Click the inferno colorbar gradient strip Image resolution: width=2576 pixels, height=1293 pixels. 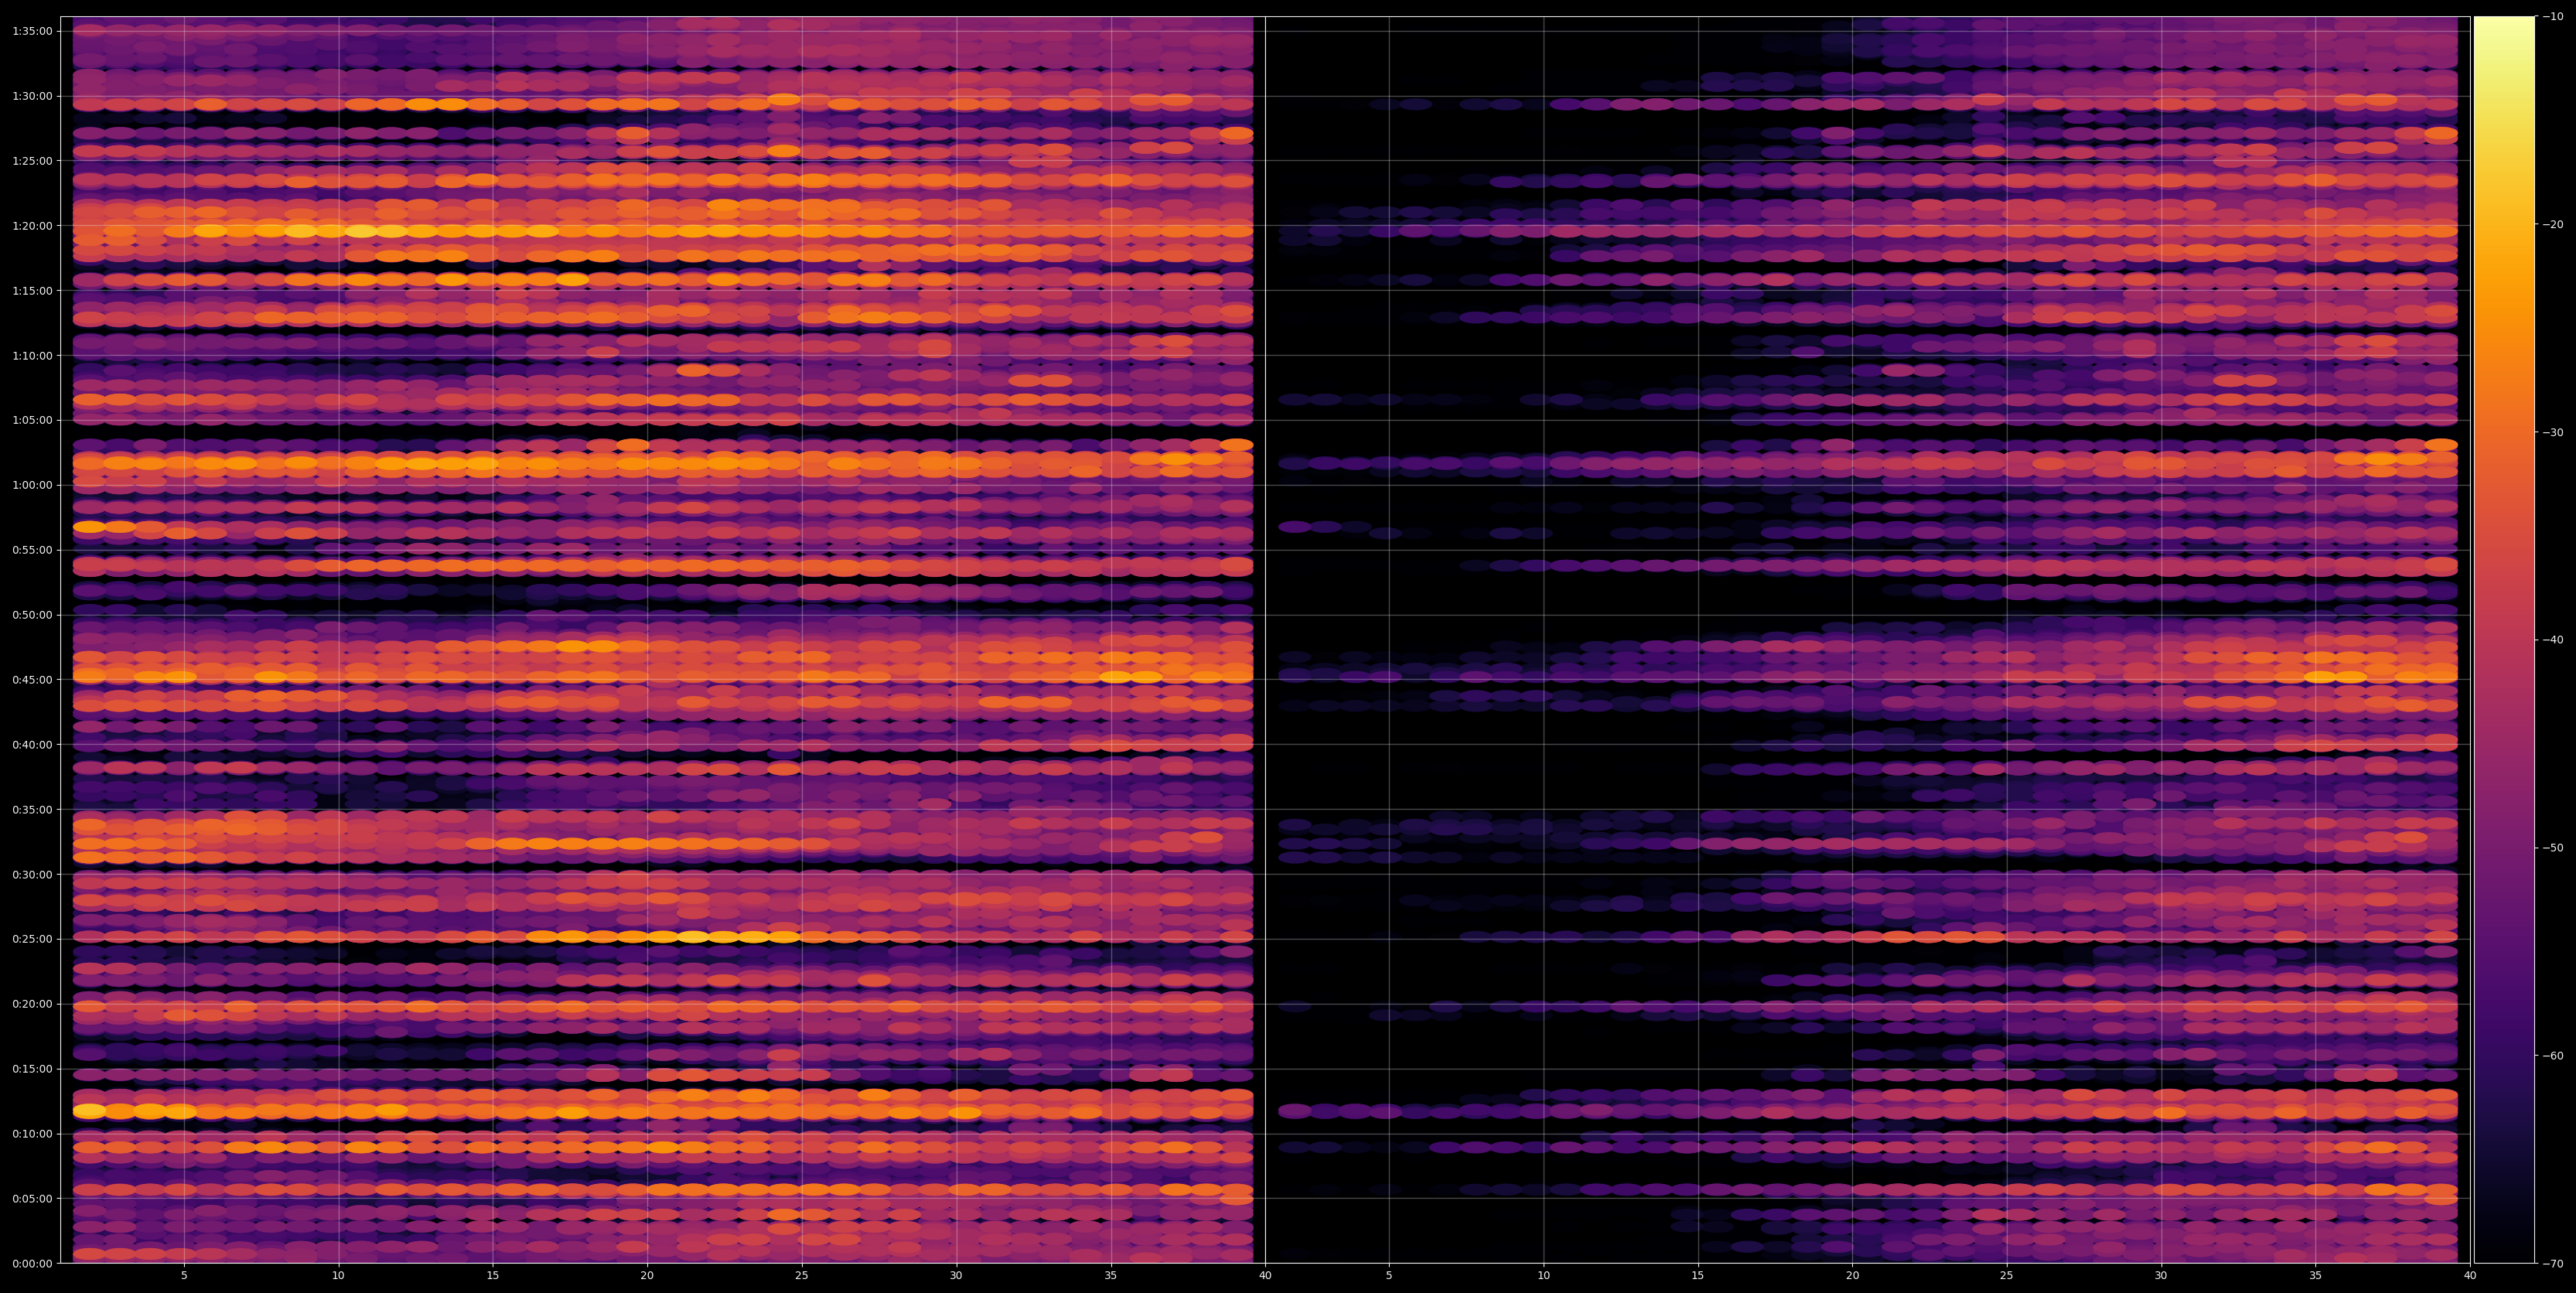[x=2504, y=640]
